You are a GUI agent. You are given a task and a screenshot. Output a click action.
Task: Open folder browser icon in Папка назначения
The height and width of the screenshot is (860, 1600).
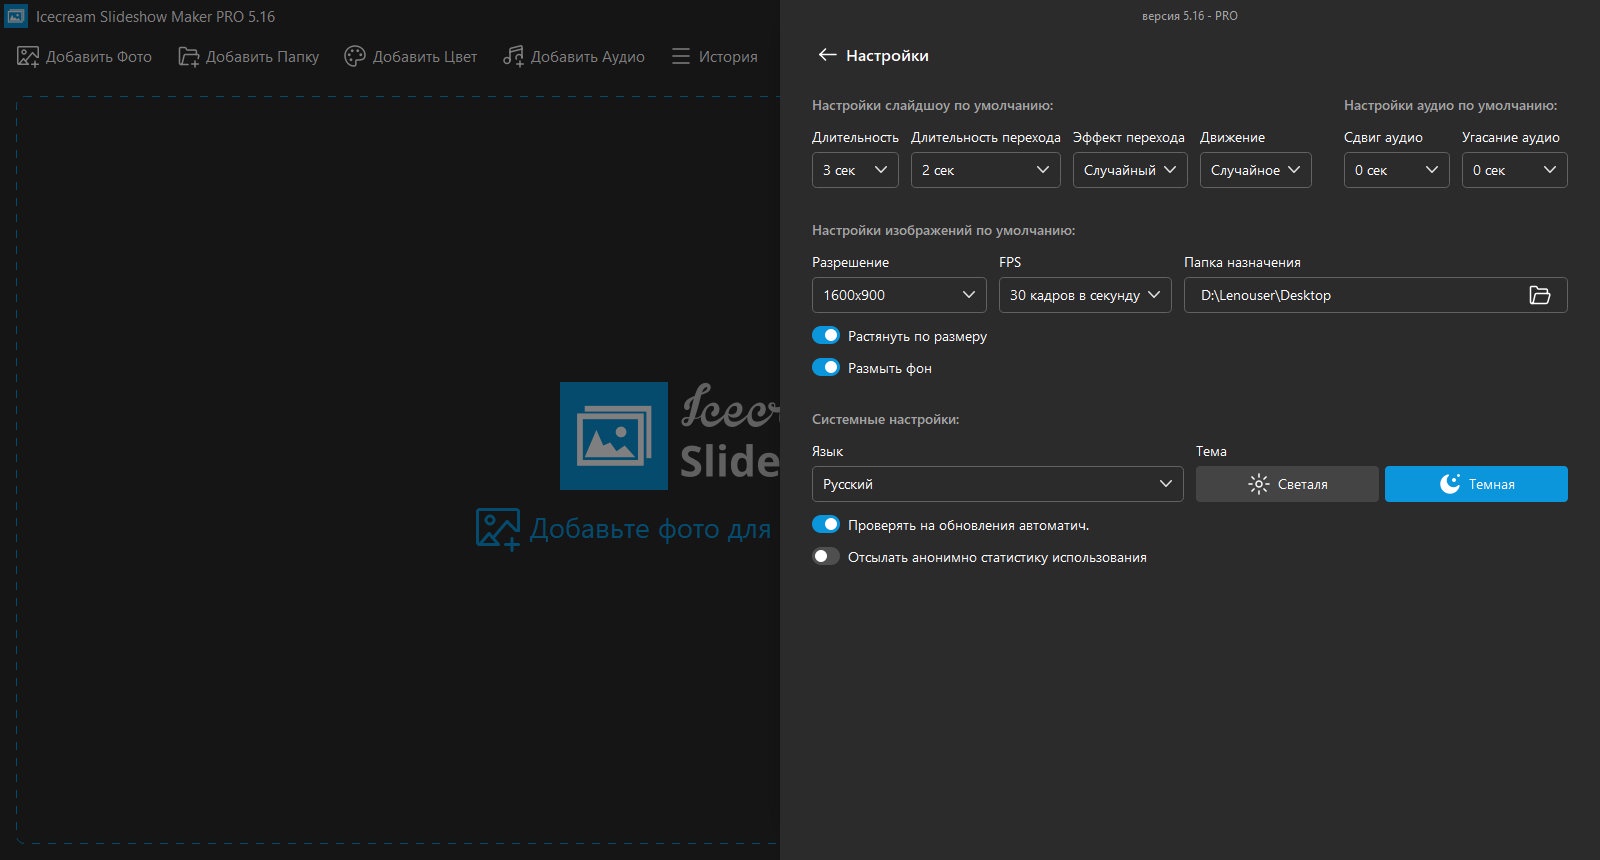pyautogui.click(x=1540, y=295)
